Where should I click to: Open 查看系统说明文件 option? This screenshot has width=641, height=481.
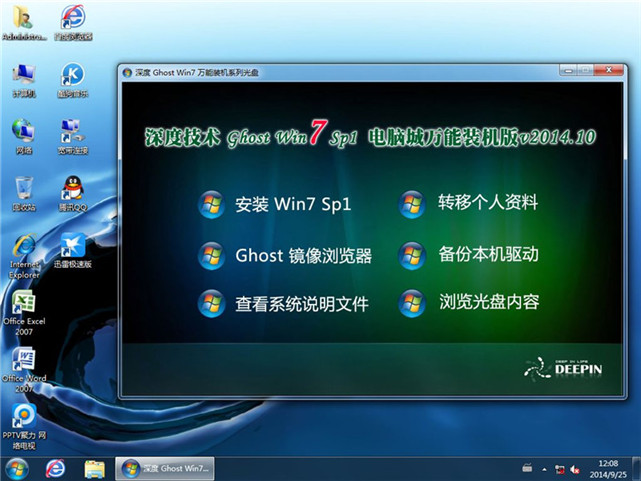tap(302, 304)
